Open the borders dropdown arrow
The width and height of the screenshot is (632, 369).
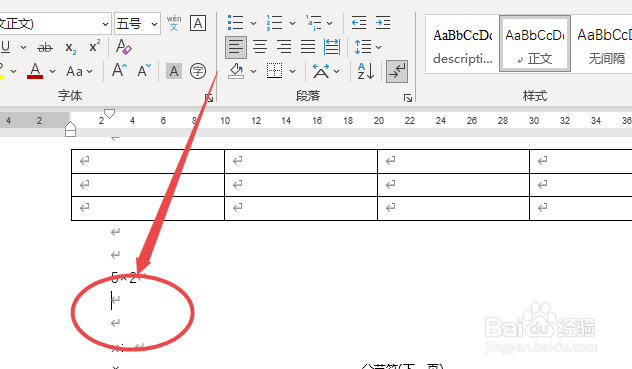click(292, 72)
